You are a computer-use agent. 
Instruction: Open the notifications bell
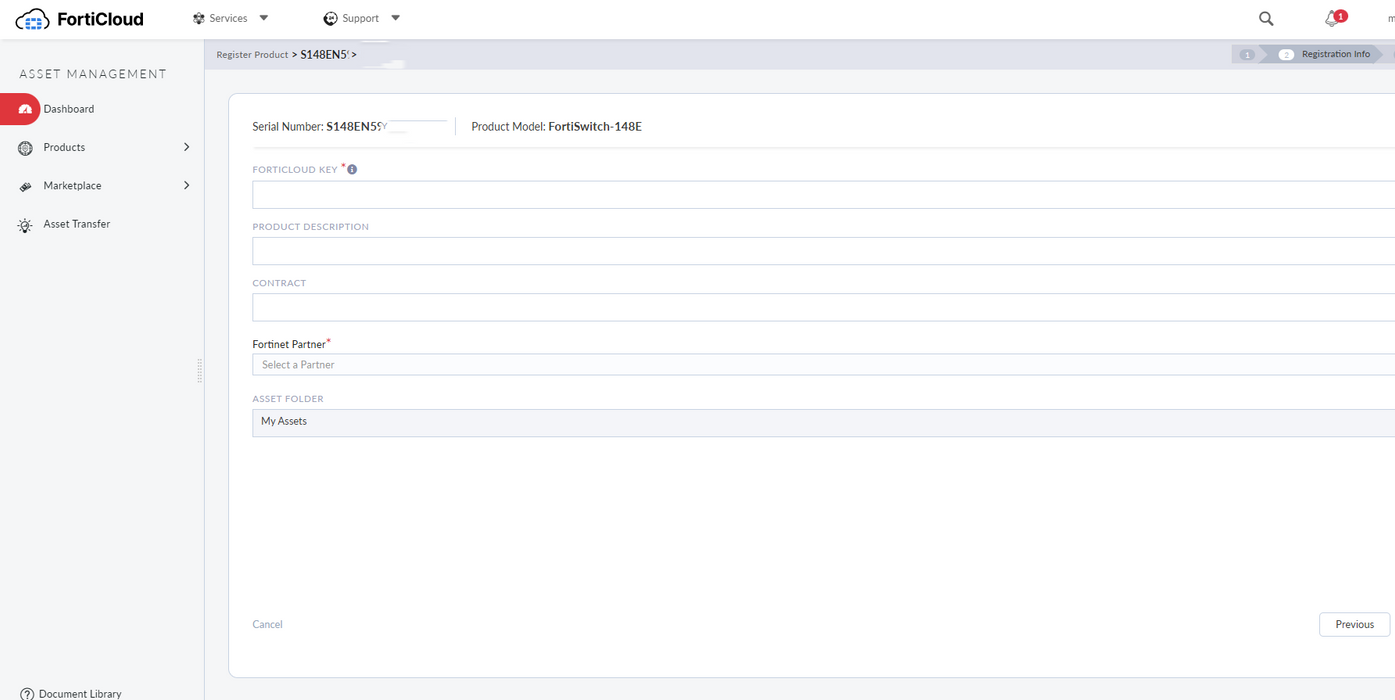1333,18
